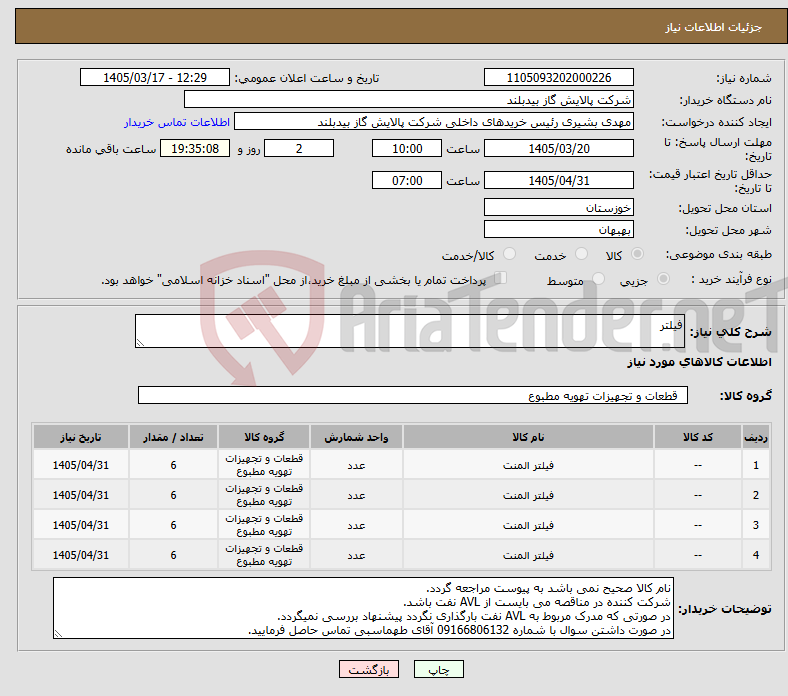The width and height of the screenshot is (788, 696).
Task: Select the کالا radio button
Action: 637,254
